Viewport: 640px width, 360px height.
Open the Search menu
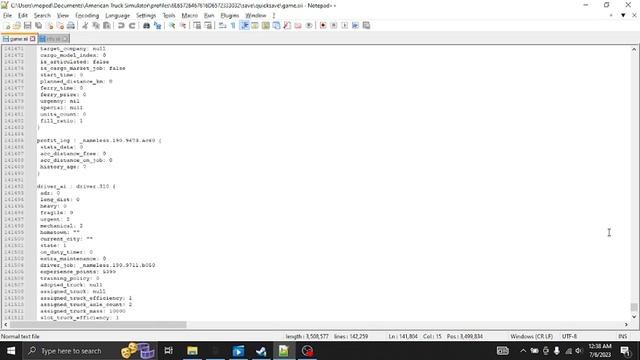pos(42,16)
